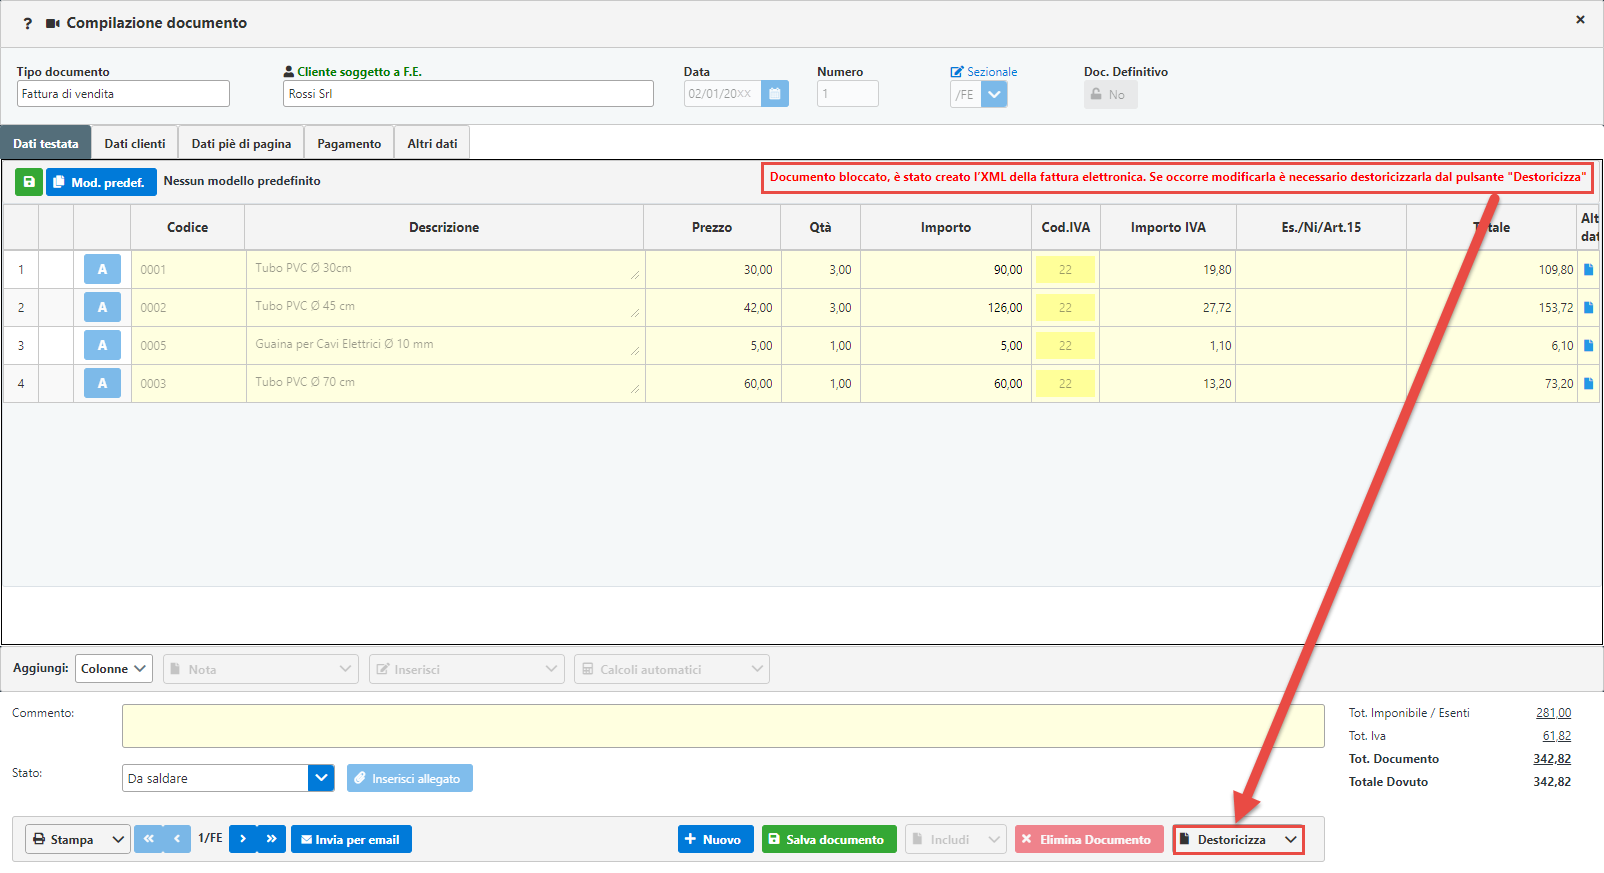The image size is (1604, 873).
Task: Click the A article button in row 0002
Action: click(x=102, y=307)
